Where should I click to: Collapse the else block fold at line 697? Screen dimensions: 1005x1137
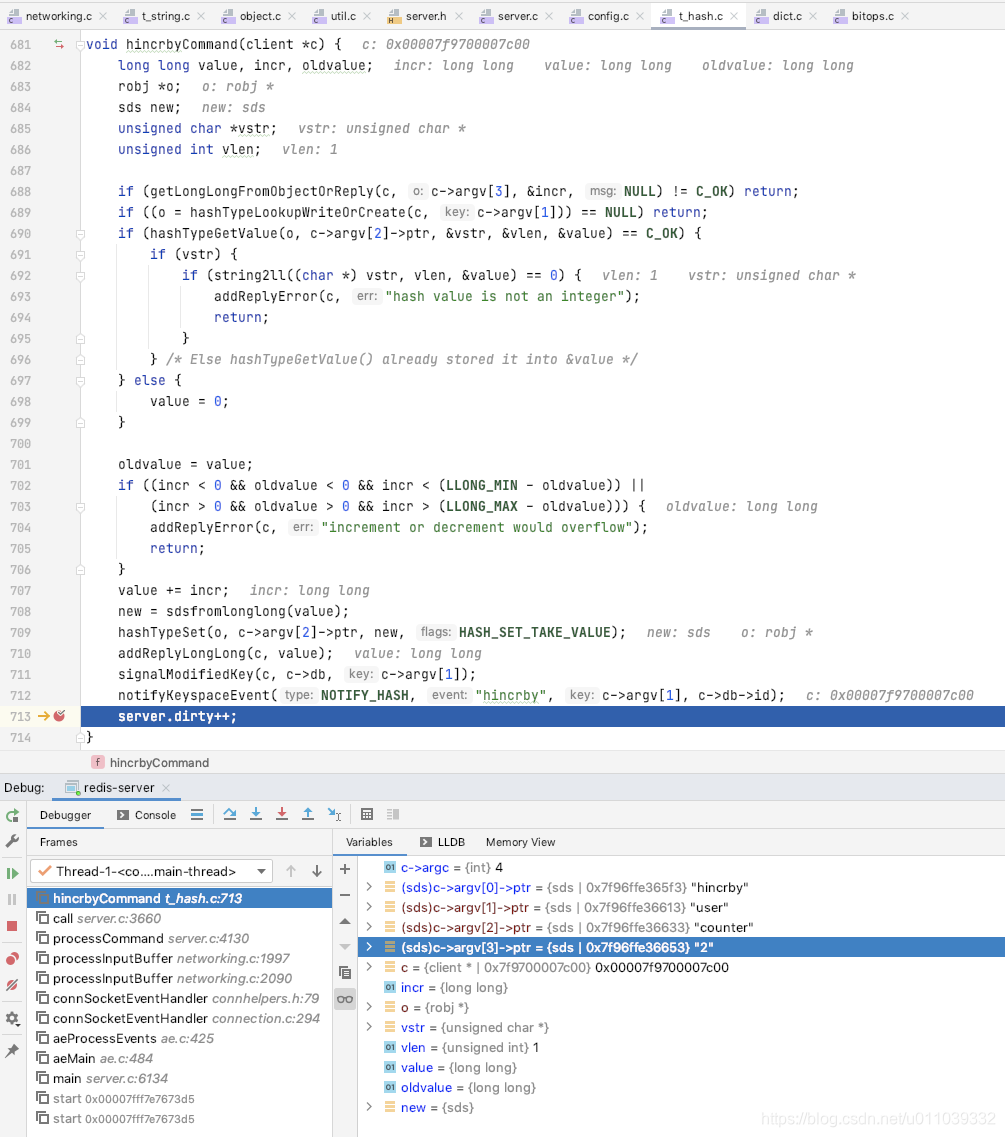pos(80,381)
